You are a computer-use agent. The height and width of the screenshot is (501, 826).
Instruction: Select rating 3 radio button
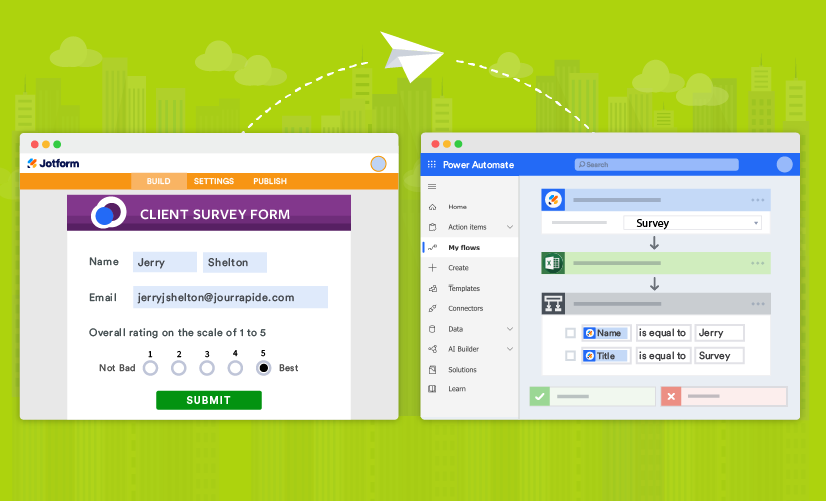click(x=207, y=368)
